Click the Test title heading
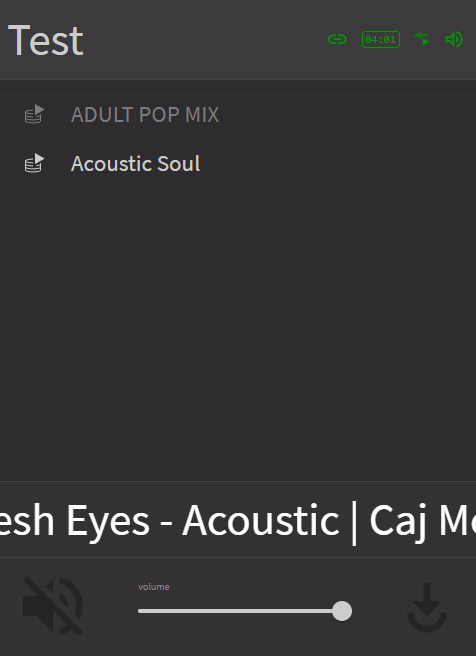Viewport: 476px width, 656px height. point(46,41)
